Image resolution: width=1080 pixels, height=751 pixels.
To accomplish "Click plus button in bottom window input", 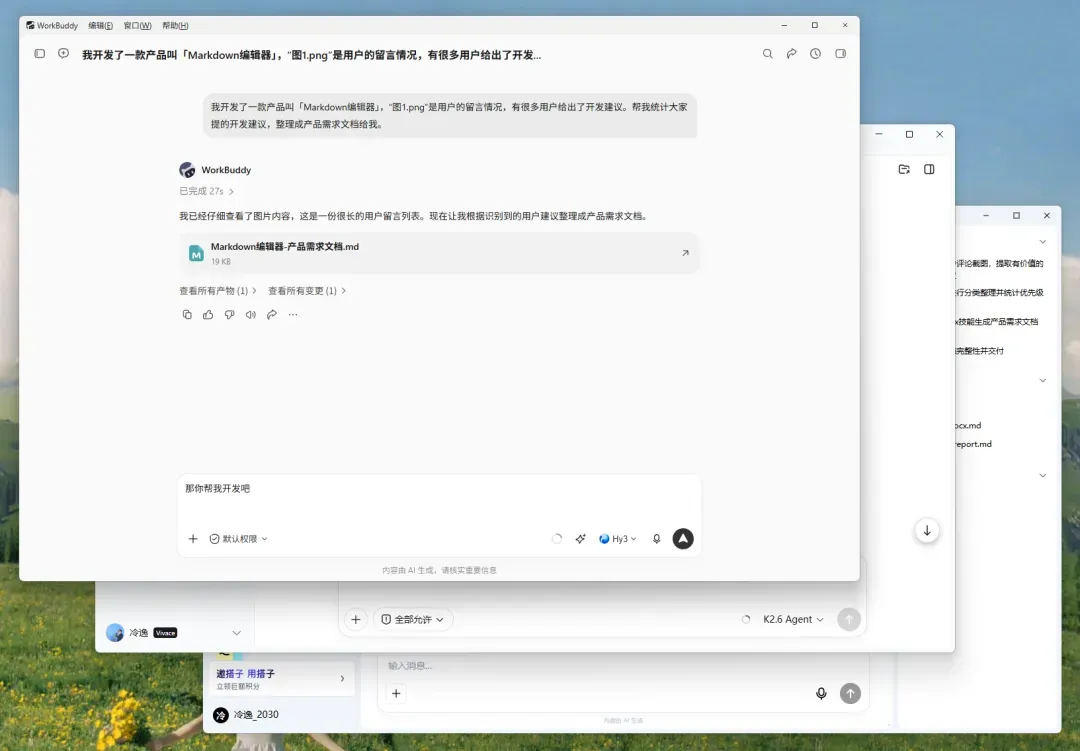I will 396,693.
